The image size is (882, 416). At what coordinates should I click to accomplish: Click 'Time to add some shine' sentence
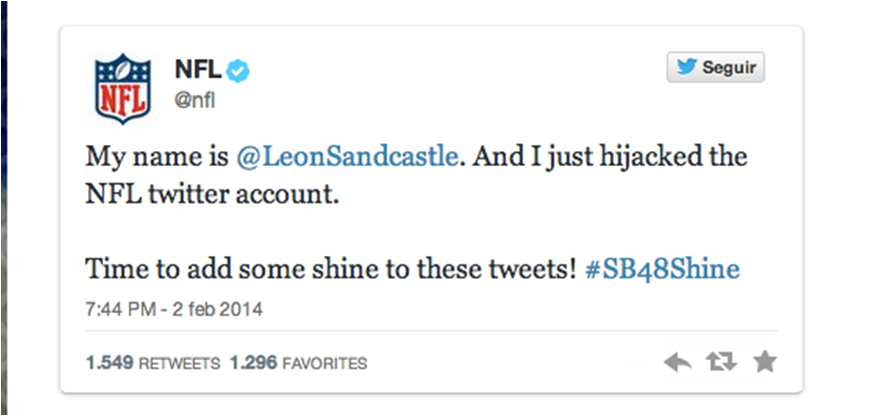(228, 270)
